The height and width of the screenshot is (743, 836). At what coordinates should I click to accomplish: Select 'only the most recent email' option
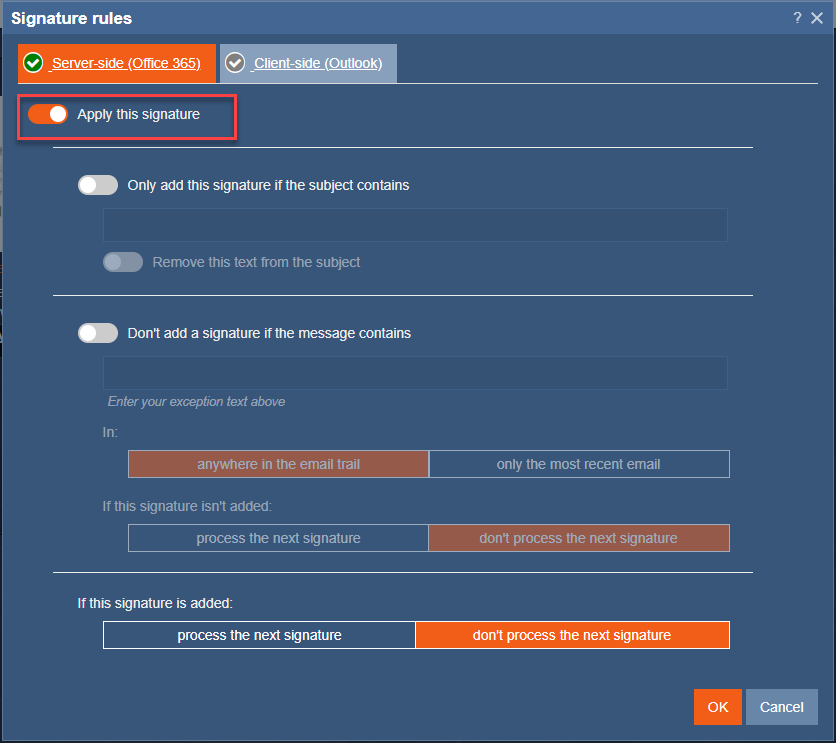578,464
